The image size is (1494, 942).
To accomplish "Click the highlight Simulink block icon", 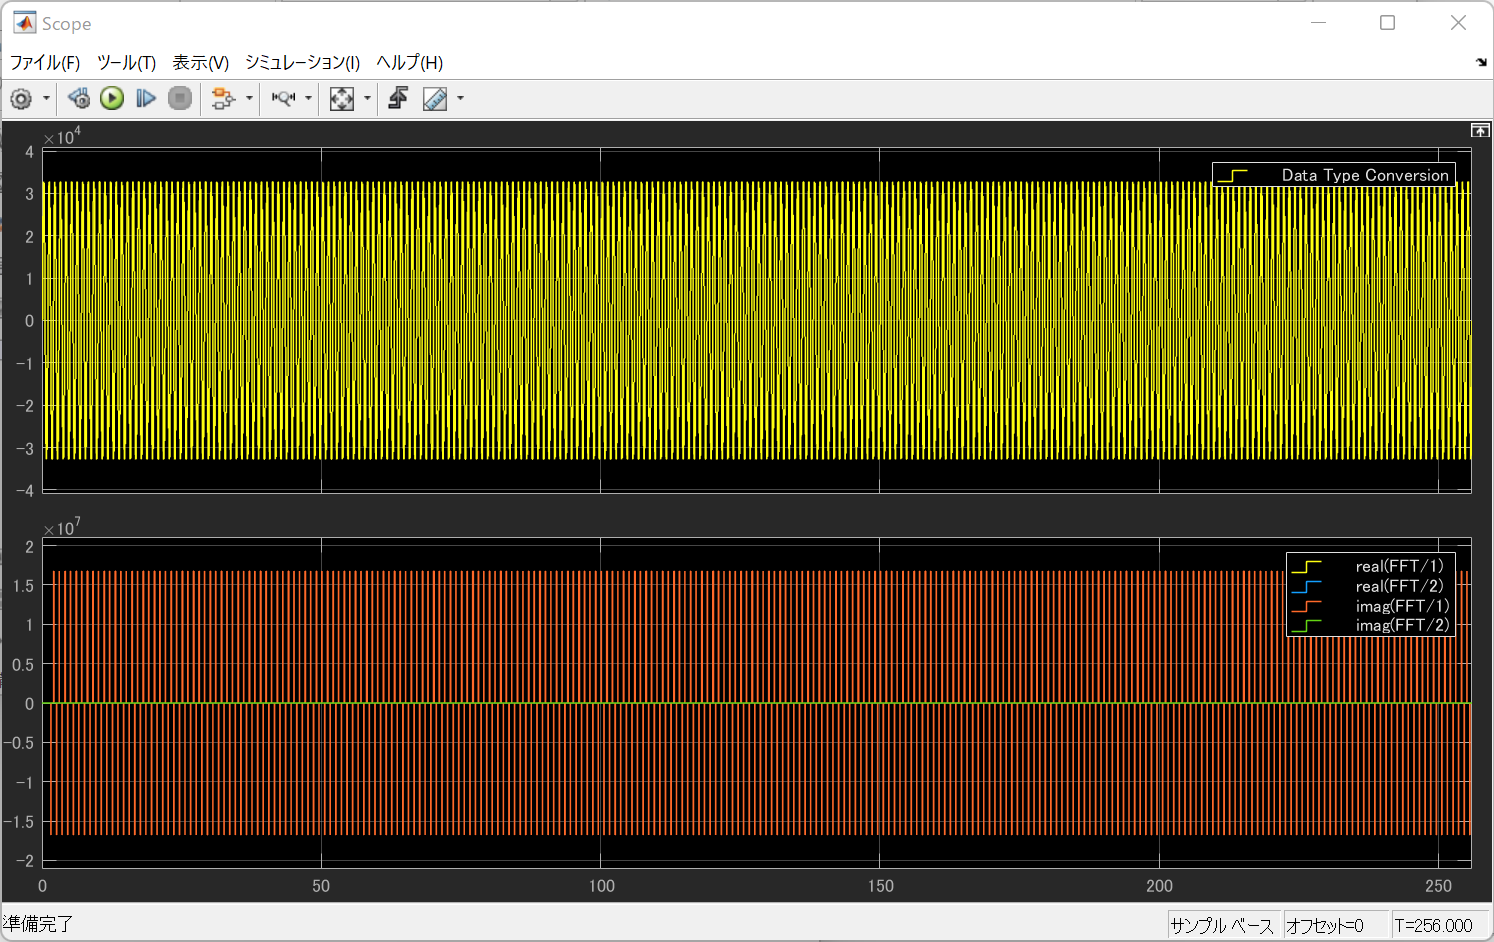I will (x=223, y=98).
